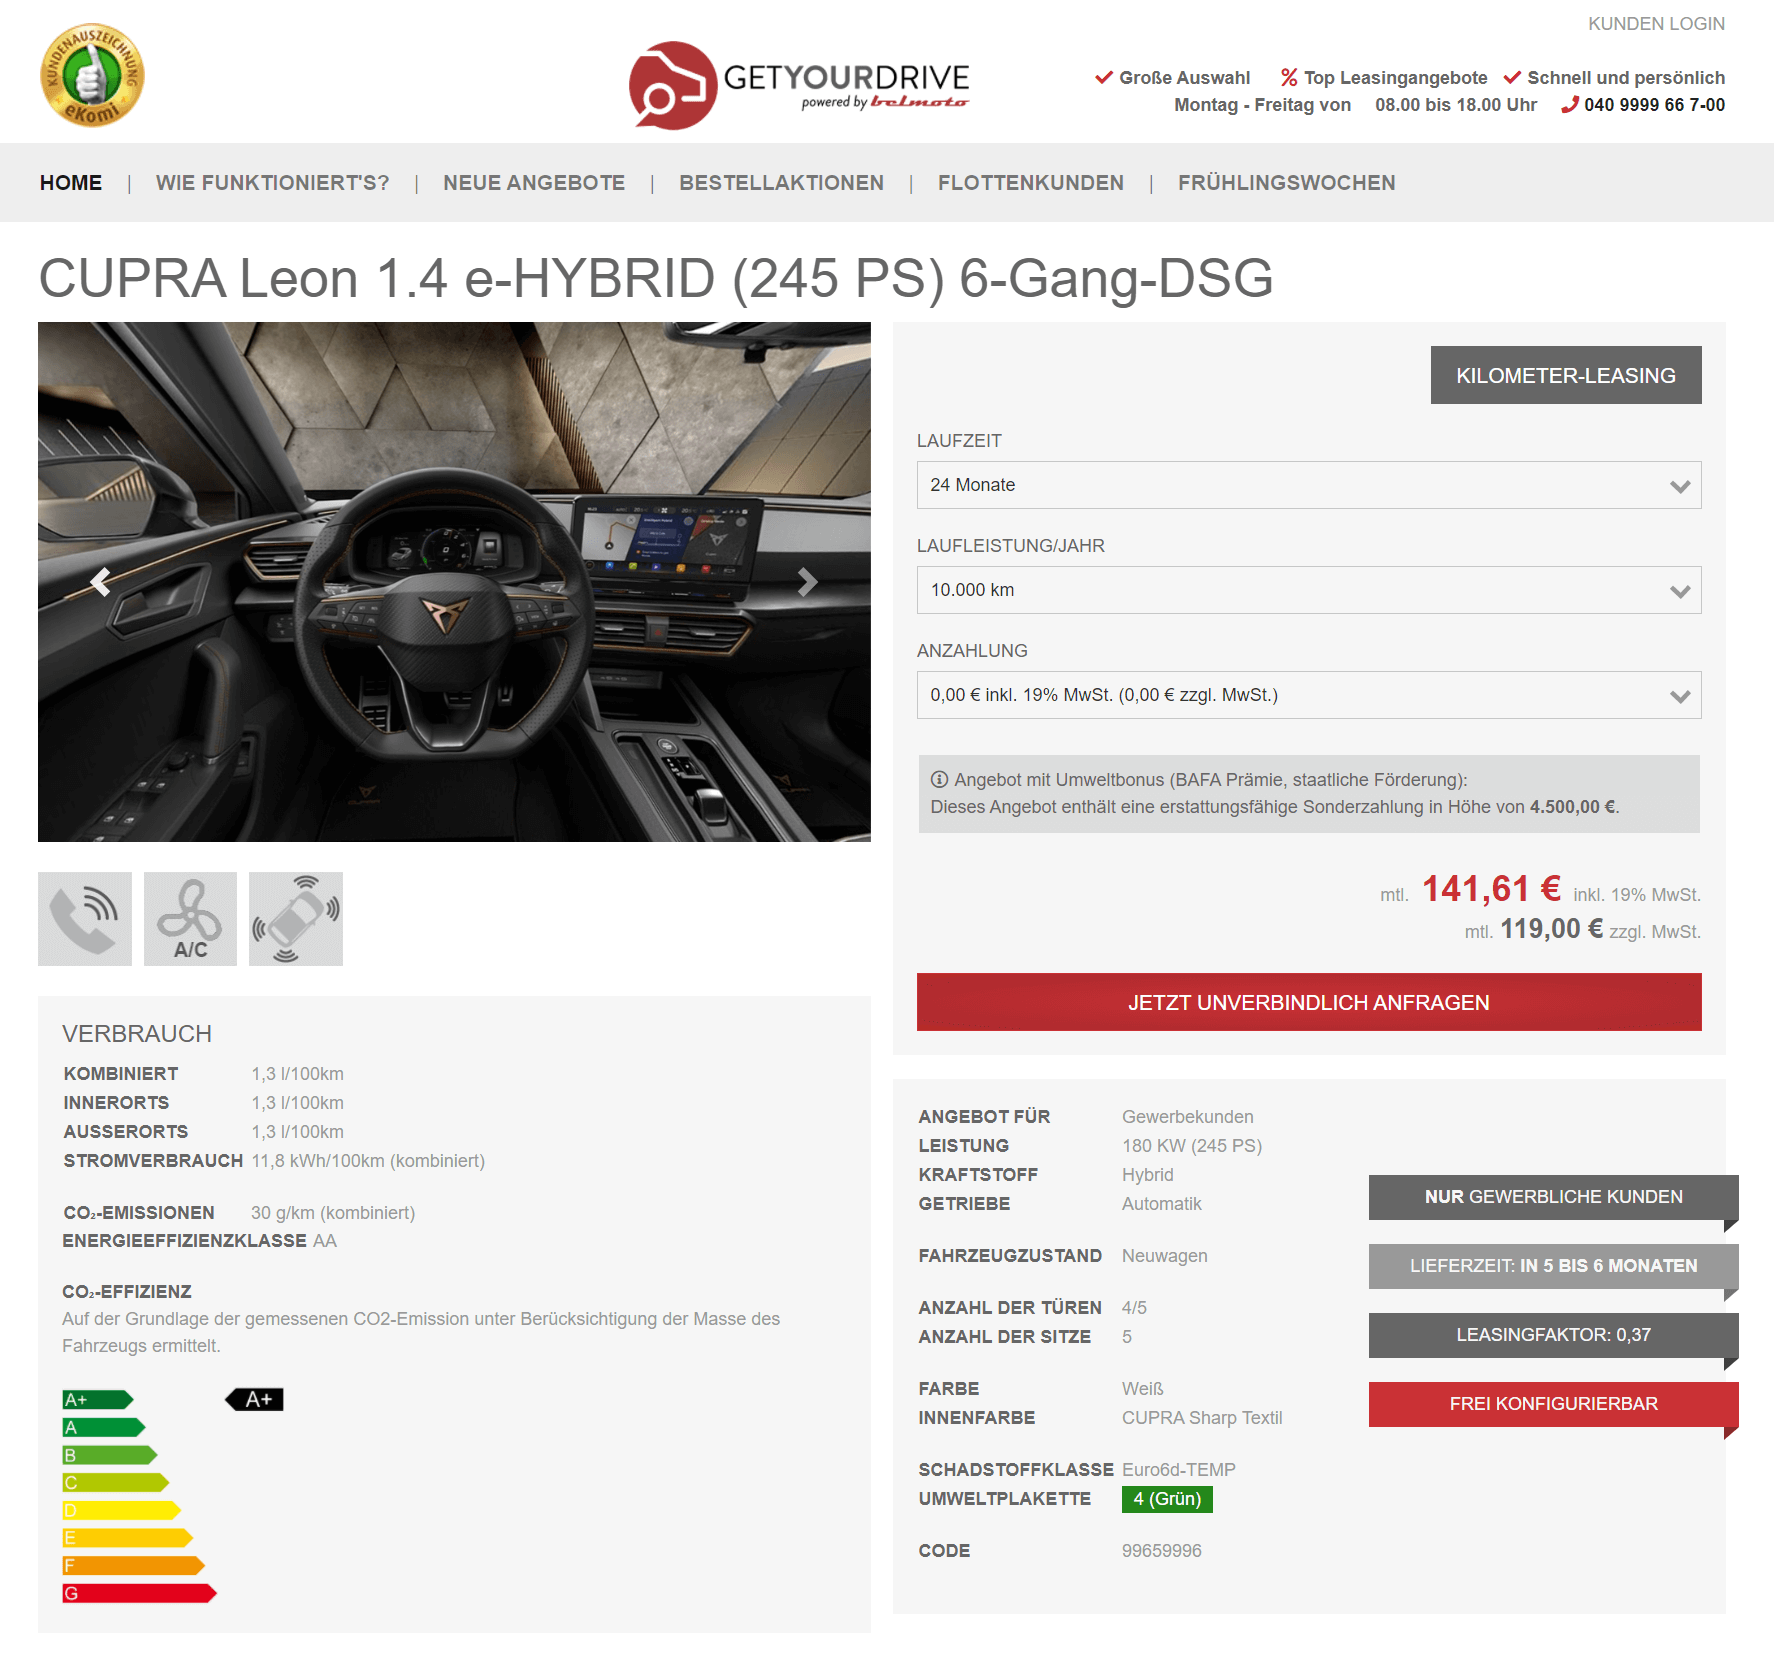Click the CO₂ value 30 g/km (kombiniert)
Image resolution: width=1774 pixels, height=1653 pixels.
[x=333, y=1213]
